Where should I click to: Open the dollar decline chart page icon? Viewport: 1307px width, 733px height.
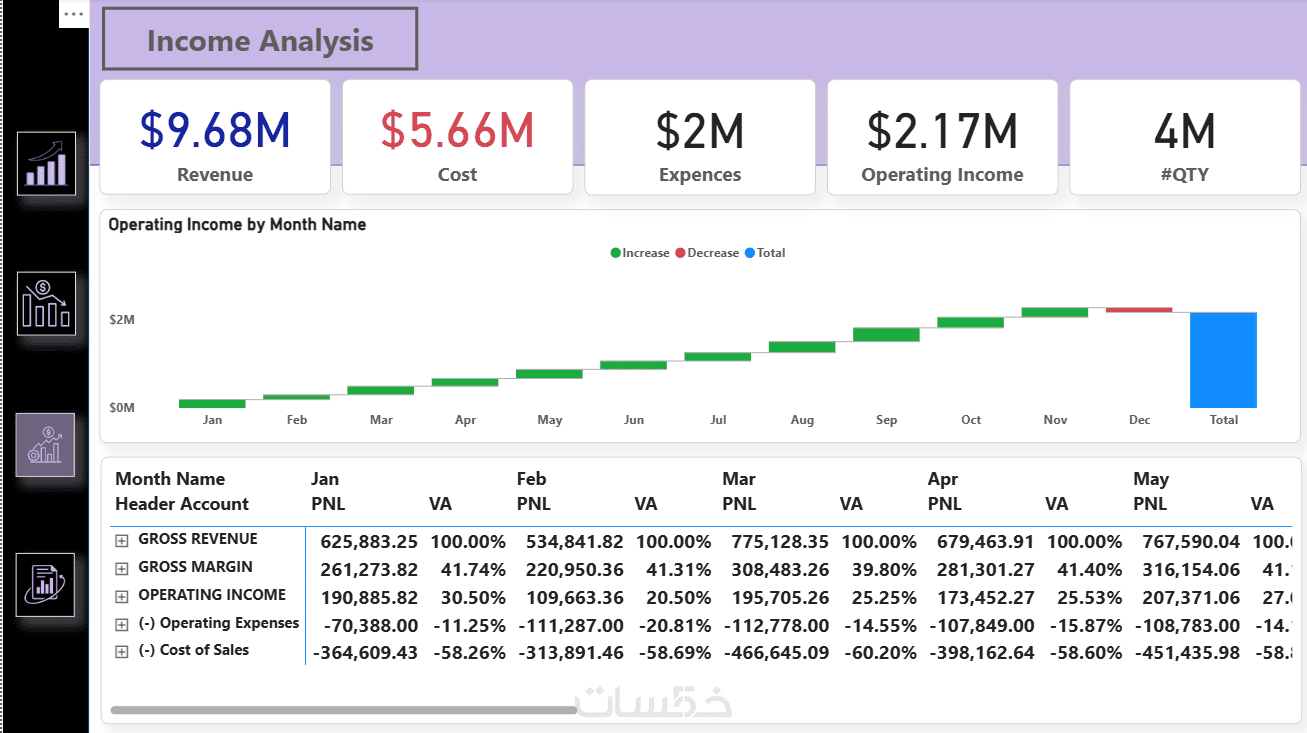[46, 303]
